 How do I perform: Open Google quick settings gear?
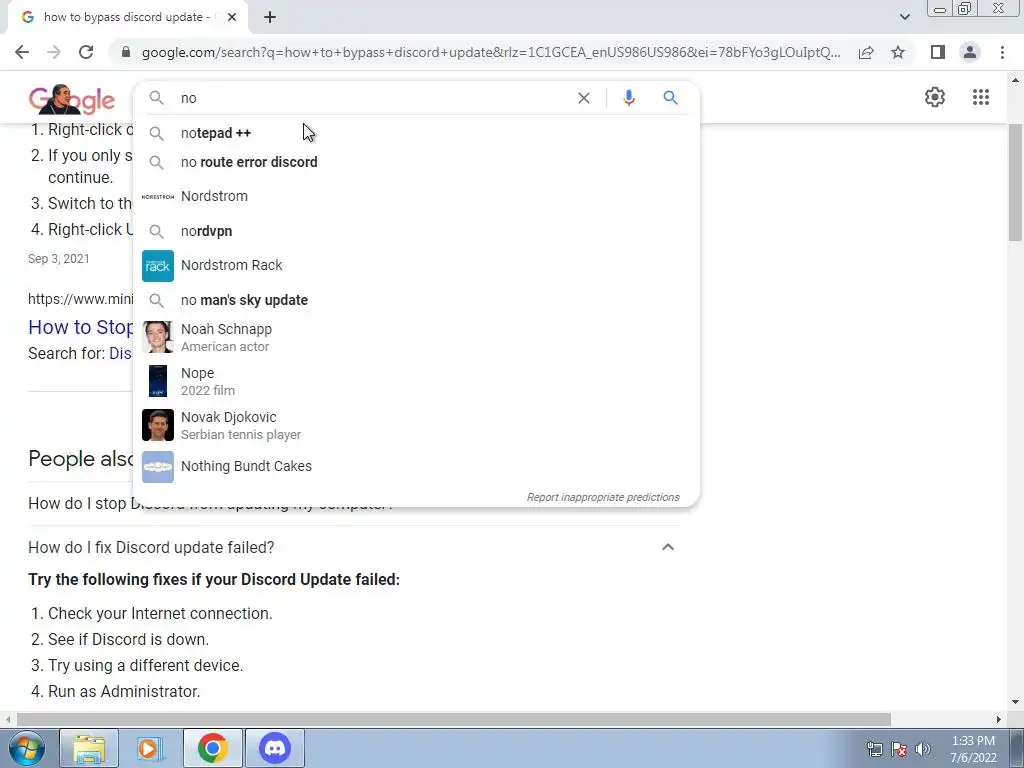pyautogui.click(x=935, y=97)
